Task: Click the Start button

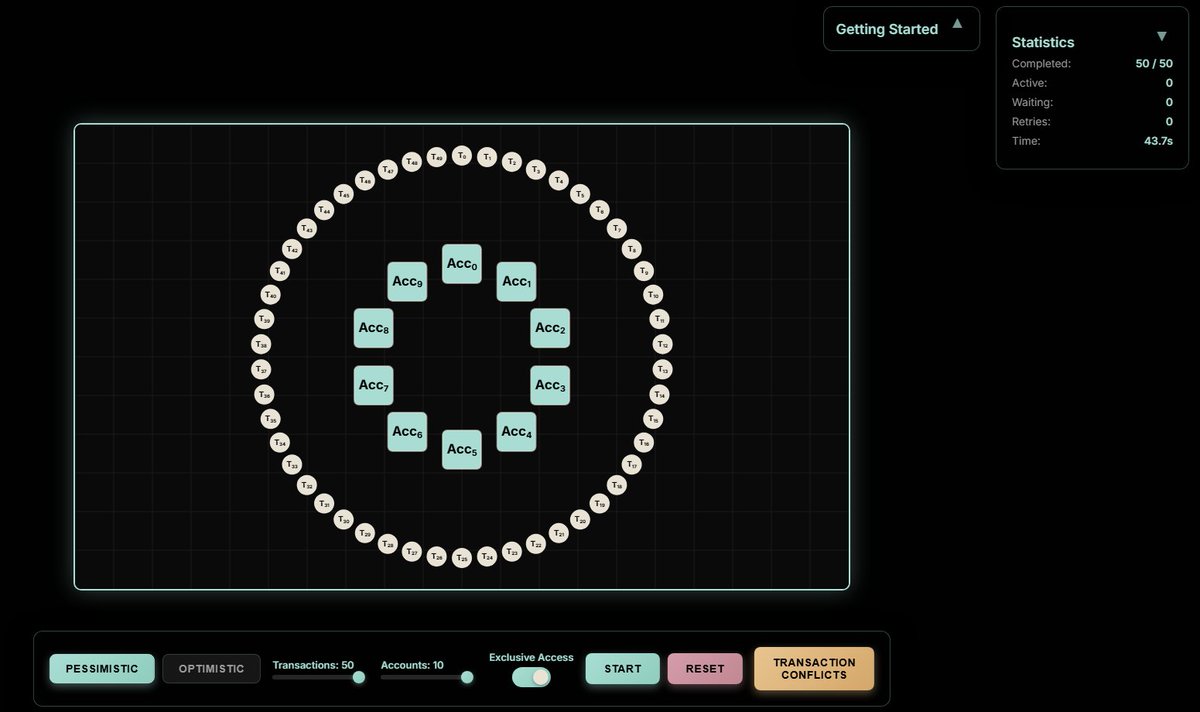Action: pos(623,668)
